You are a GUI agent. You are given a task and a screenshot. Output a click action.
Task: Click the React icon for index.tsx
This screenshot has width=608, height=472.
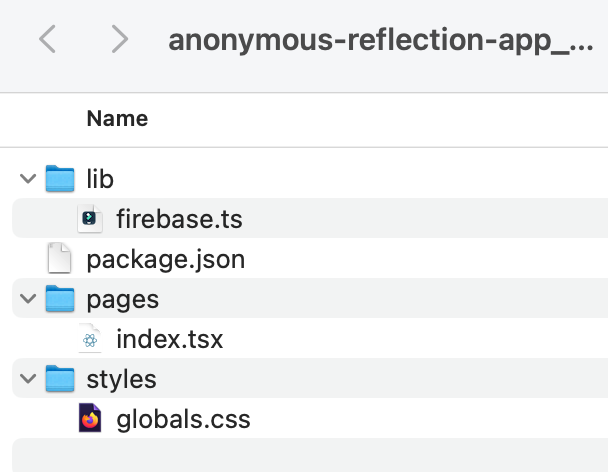coord(90,339)
